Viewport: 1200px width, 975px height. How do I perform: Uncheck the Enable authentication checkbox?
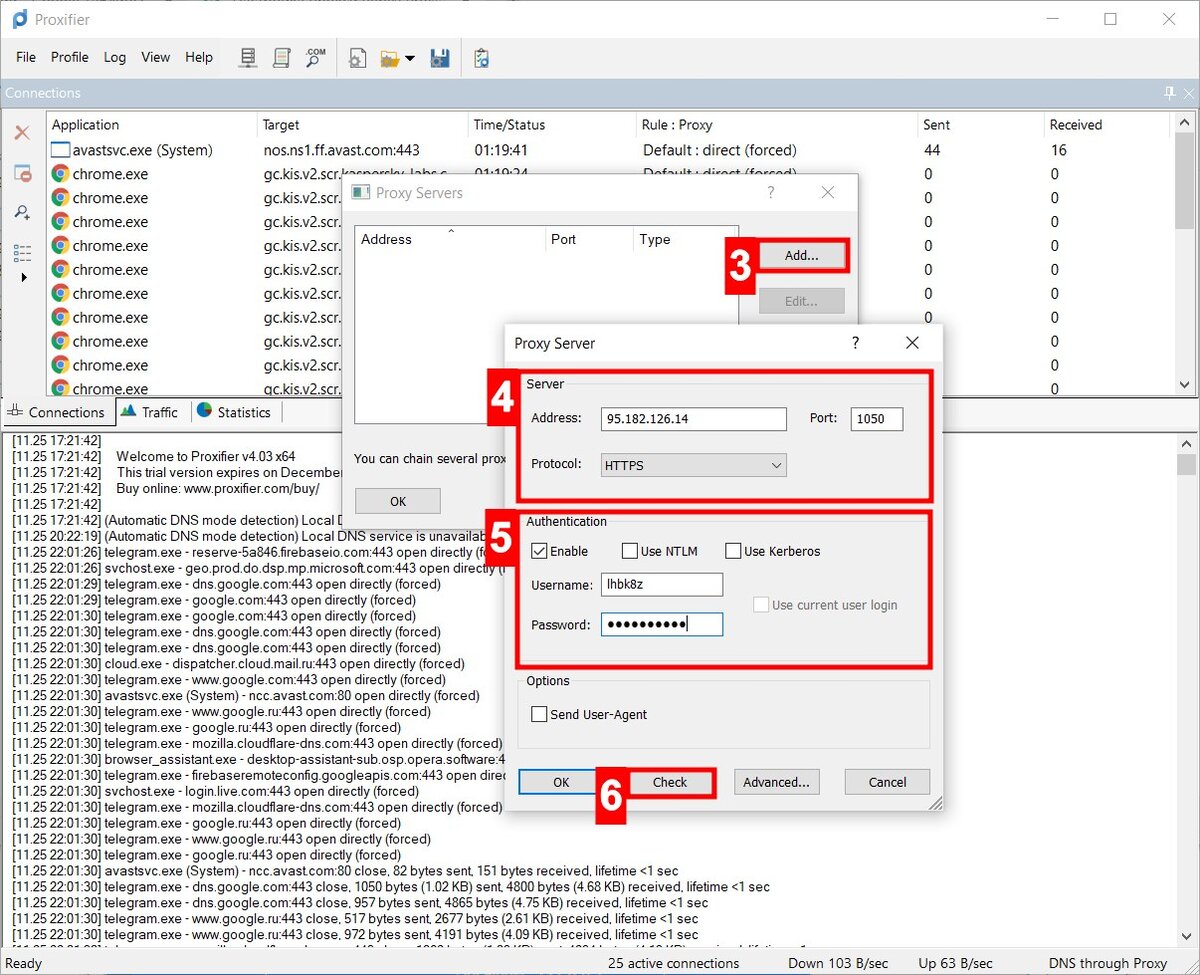[539, 551]
